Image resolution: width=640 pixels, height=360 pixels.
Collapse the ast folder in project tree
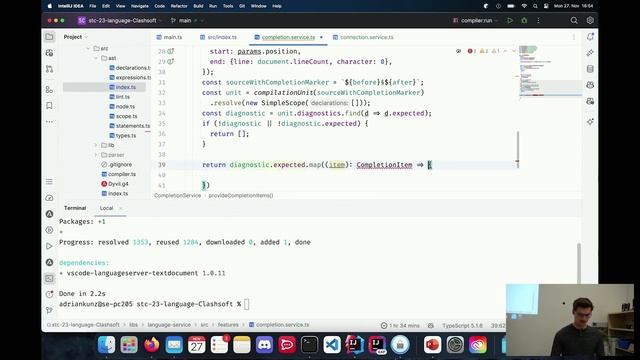tap(96, 58)
